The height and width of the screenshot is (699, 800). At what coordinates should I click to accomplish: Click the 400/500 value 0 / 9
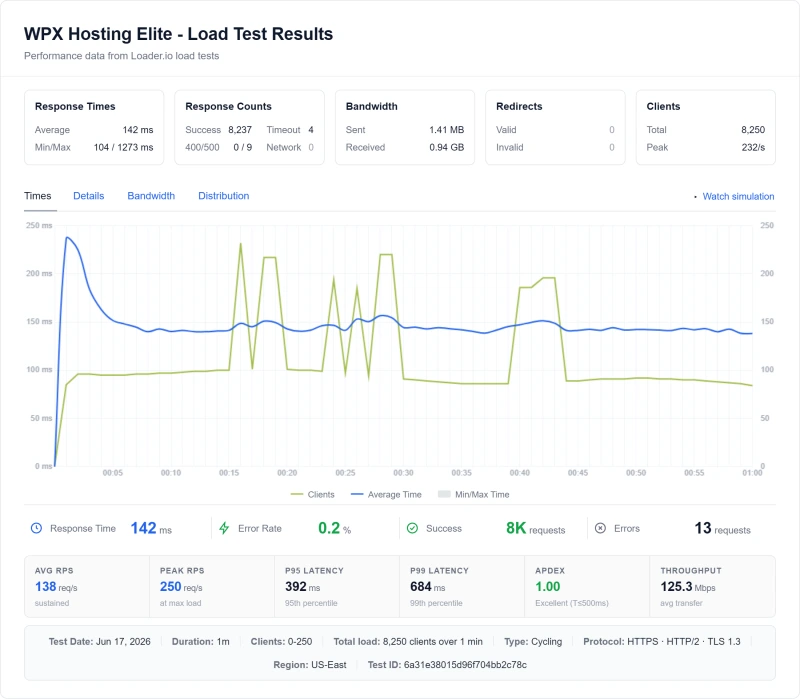242,147
